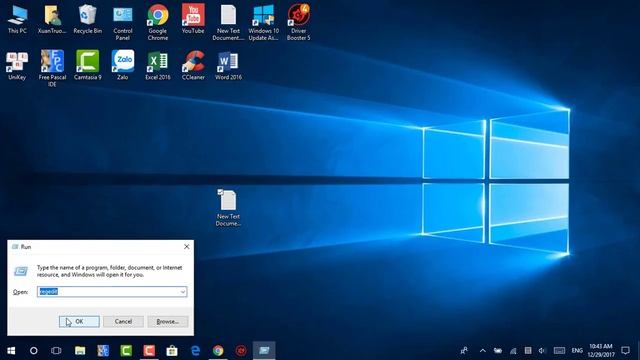The image size is (640, 360).
Task: Toggle checkbox on center New Text Document
Action: click(x=220, y=191)
